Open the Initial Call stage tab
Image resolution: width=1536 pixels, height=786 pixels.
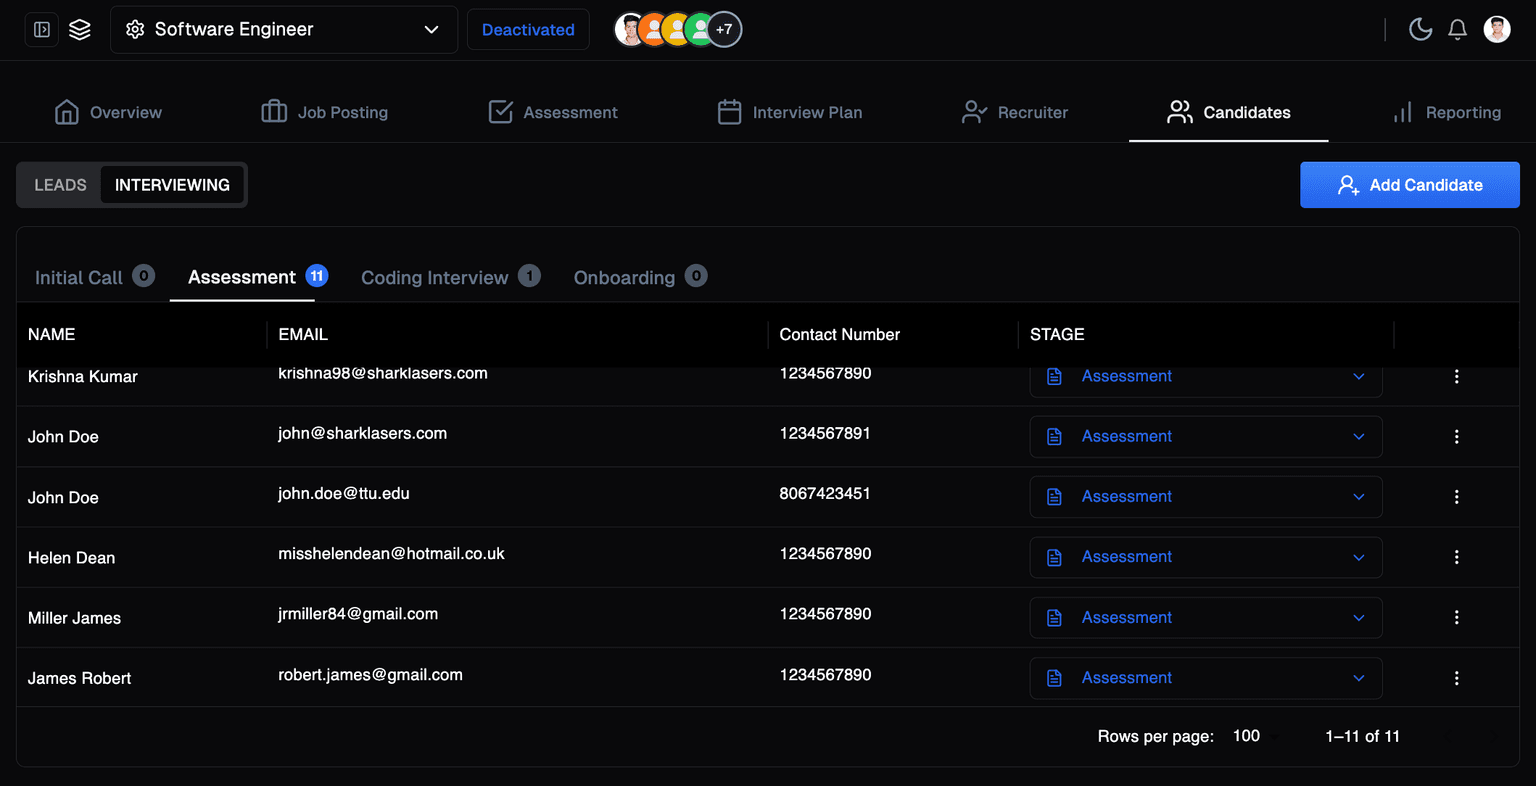click(x=94, y=277)
